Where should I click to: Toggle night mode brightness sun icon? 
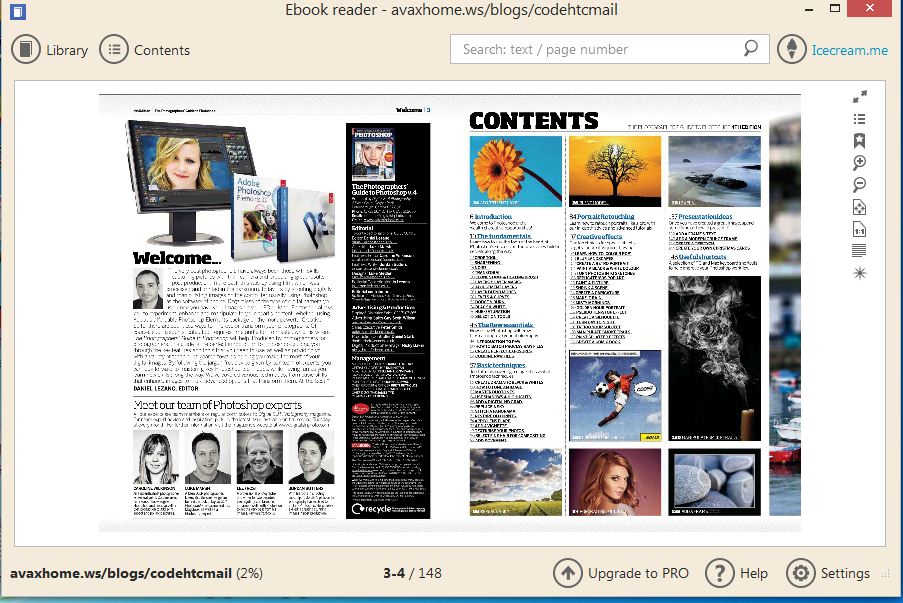[x=859, y=272]
